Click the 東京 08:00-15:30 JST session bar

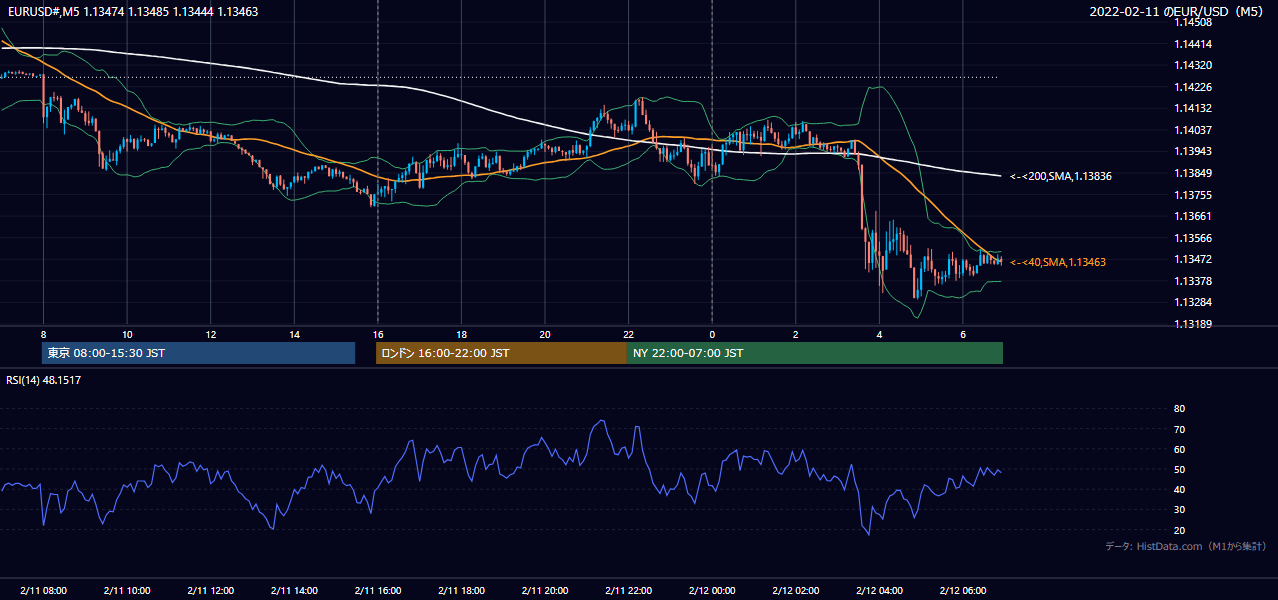tap(199, 353)
